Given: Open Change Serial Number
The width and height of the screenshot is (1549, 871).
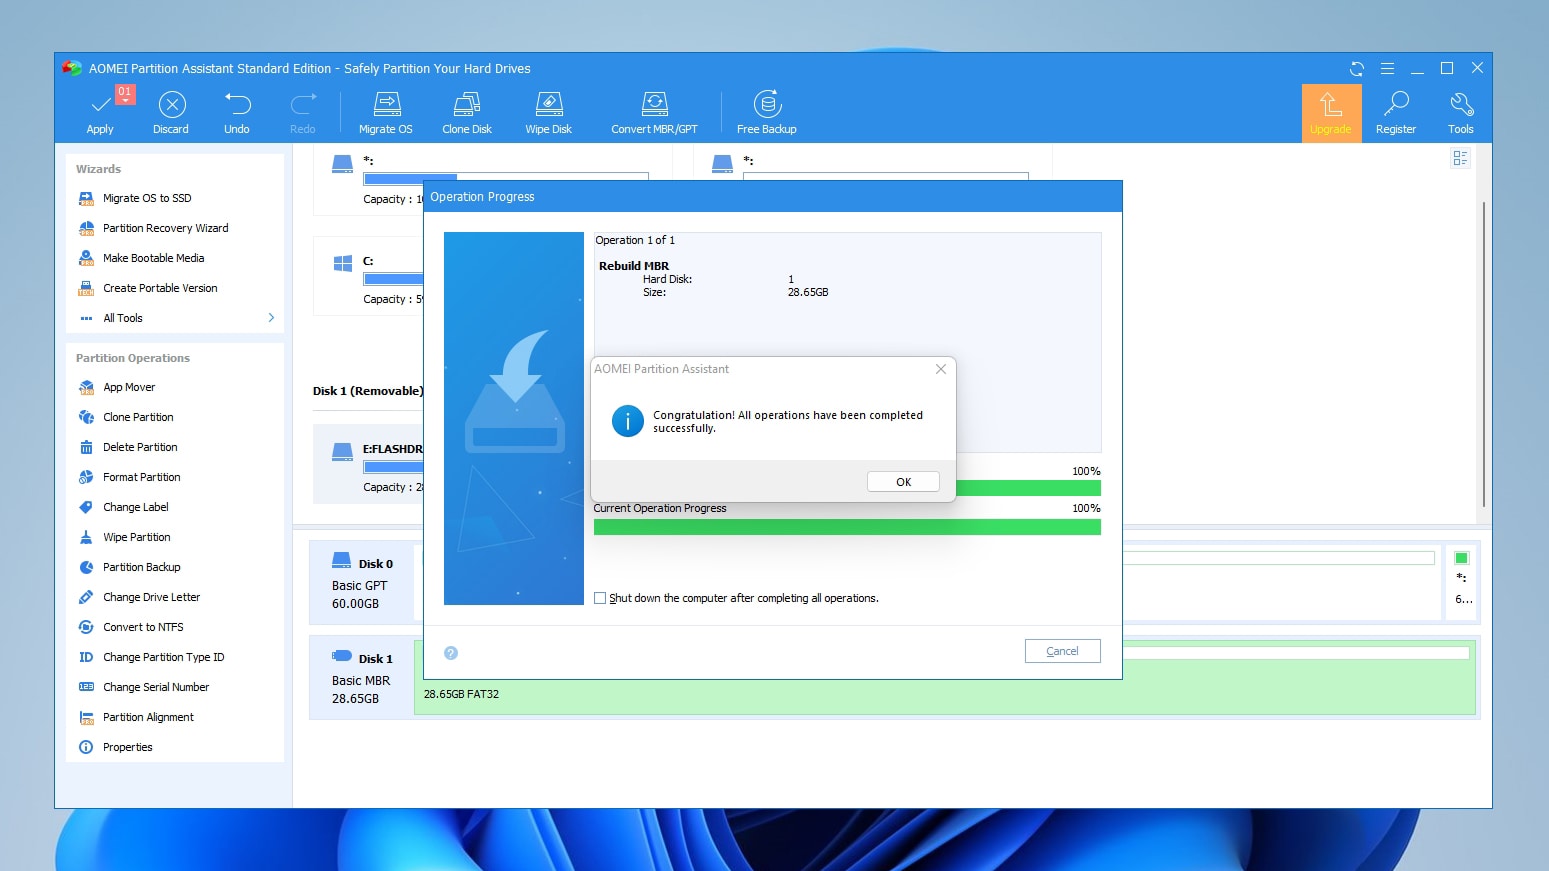Looking at the screenshot, I should point(156,687).
